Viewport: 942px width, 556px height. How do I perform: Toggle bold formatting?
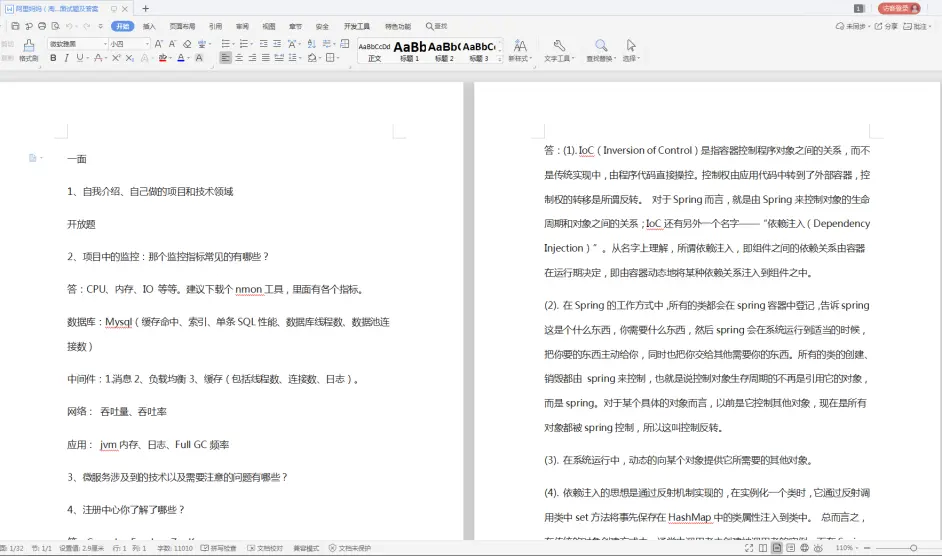(53, 58)
